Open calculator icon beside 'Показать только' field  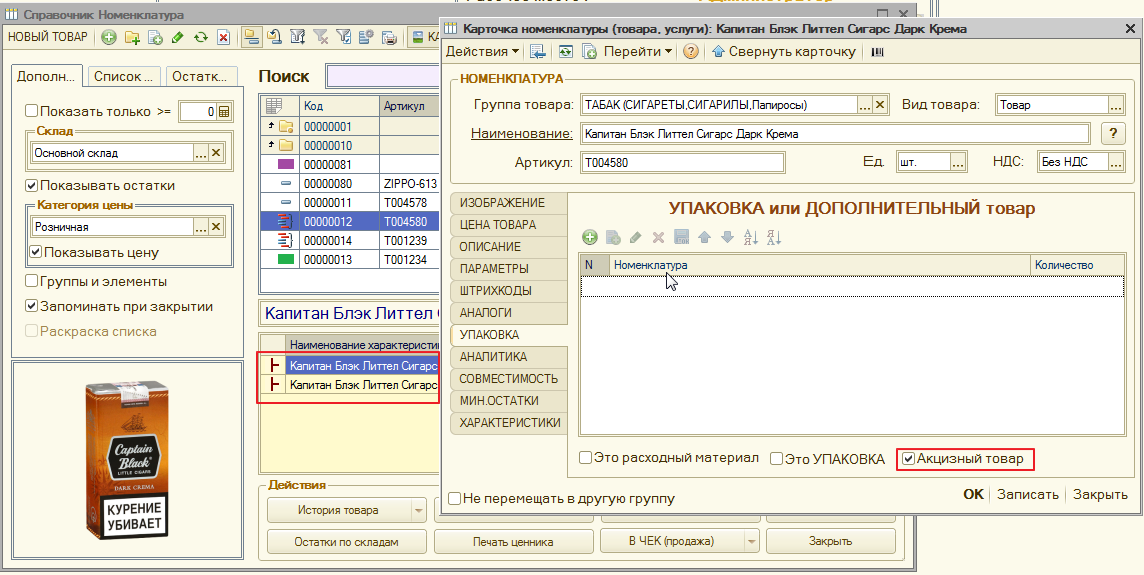click(x=225, y=112)
